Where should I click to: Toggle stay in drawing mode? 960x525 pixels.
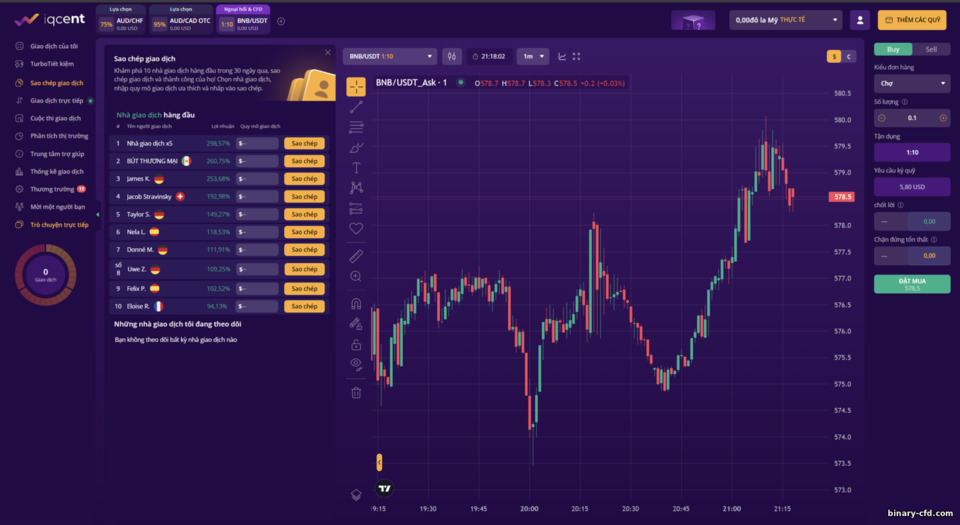(x=356, y=324)
